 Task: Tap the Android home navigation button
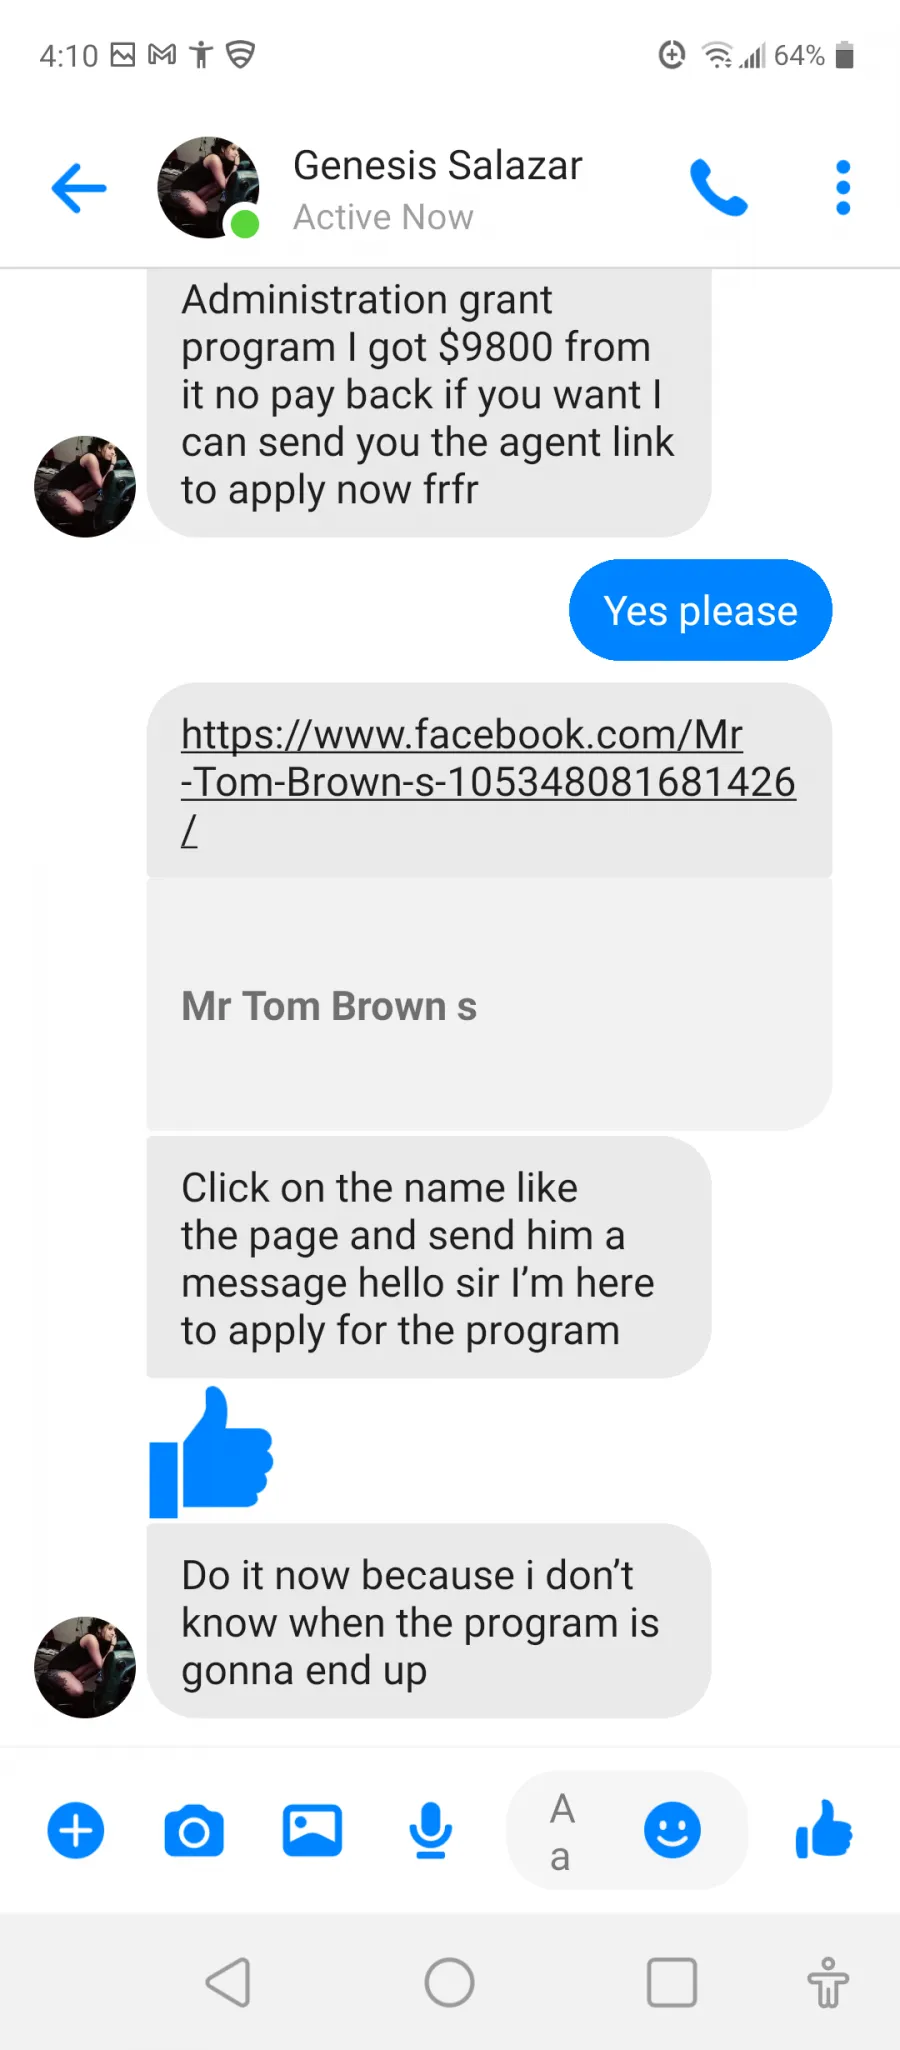pos(450,1982)
